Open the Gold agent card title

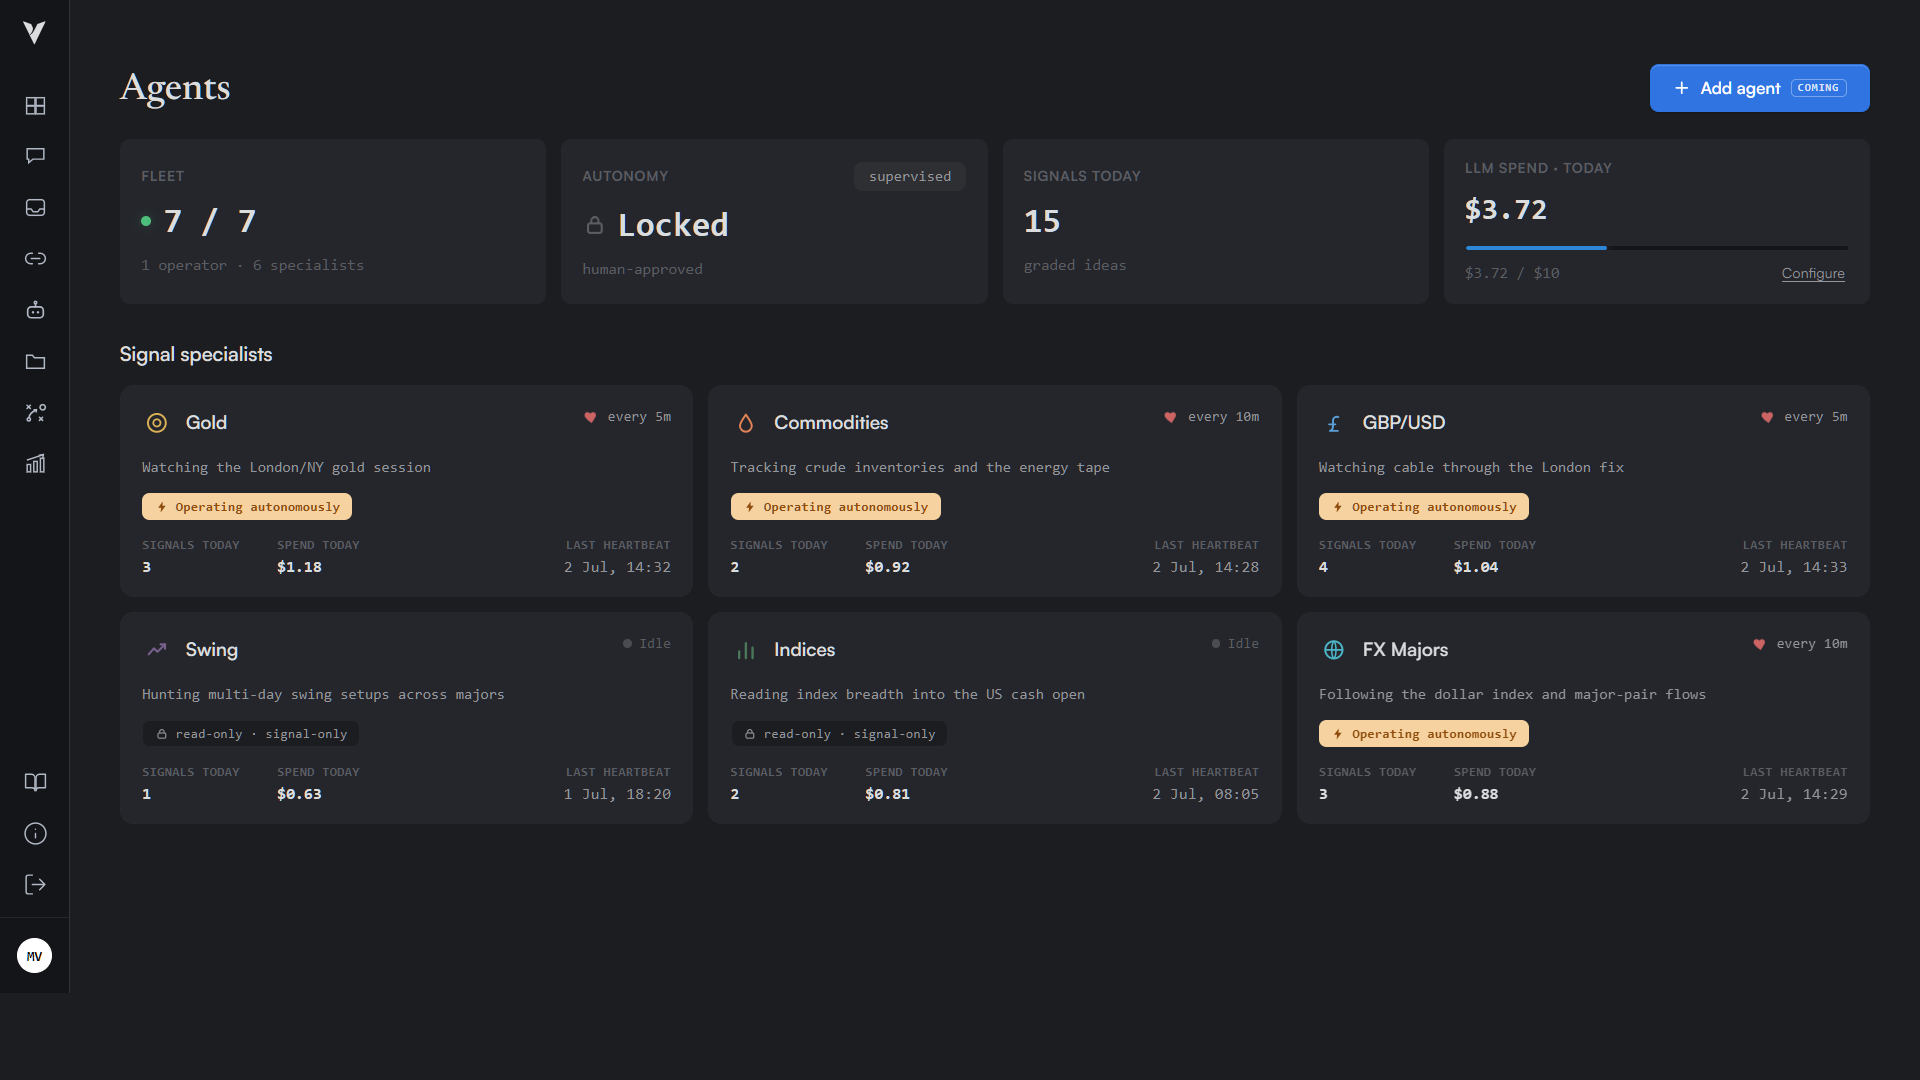[206, 423]
